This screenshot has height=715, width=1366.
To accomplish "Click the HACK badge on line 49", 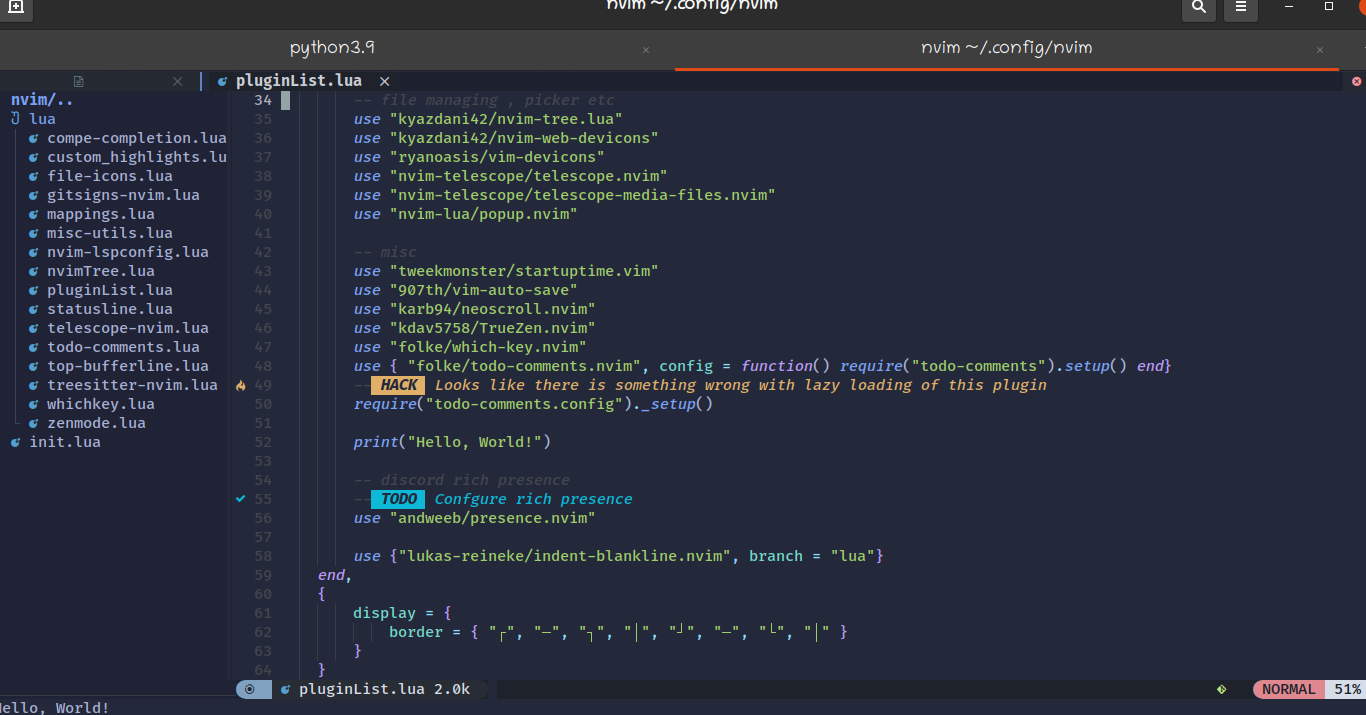I will click(398, 384).
